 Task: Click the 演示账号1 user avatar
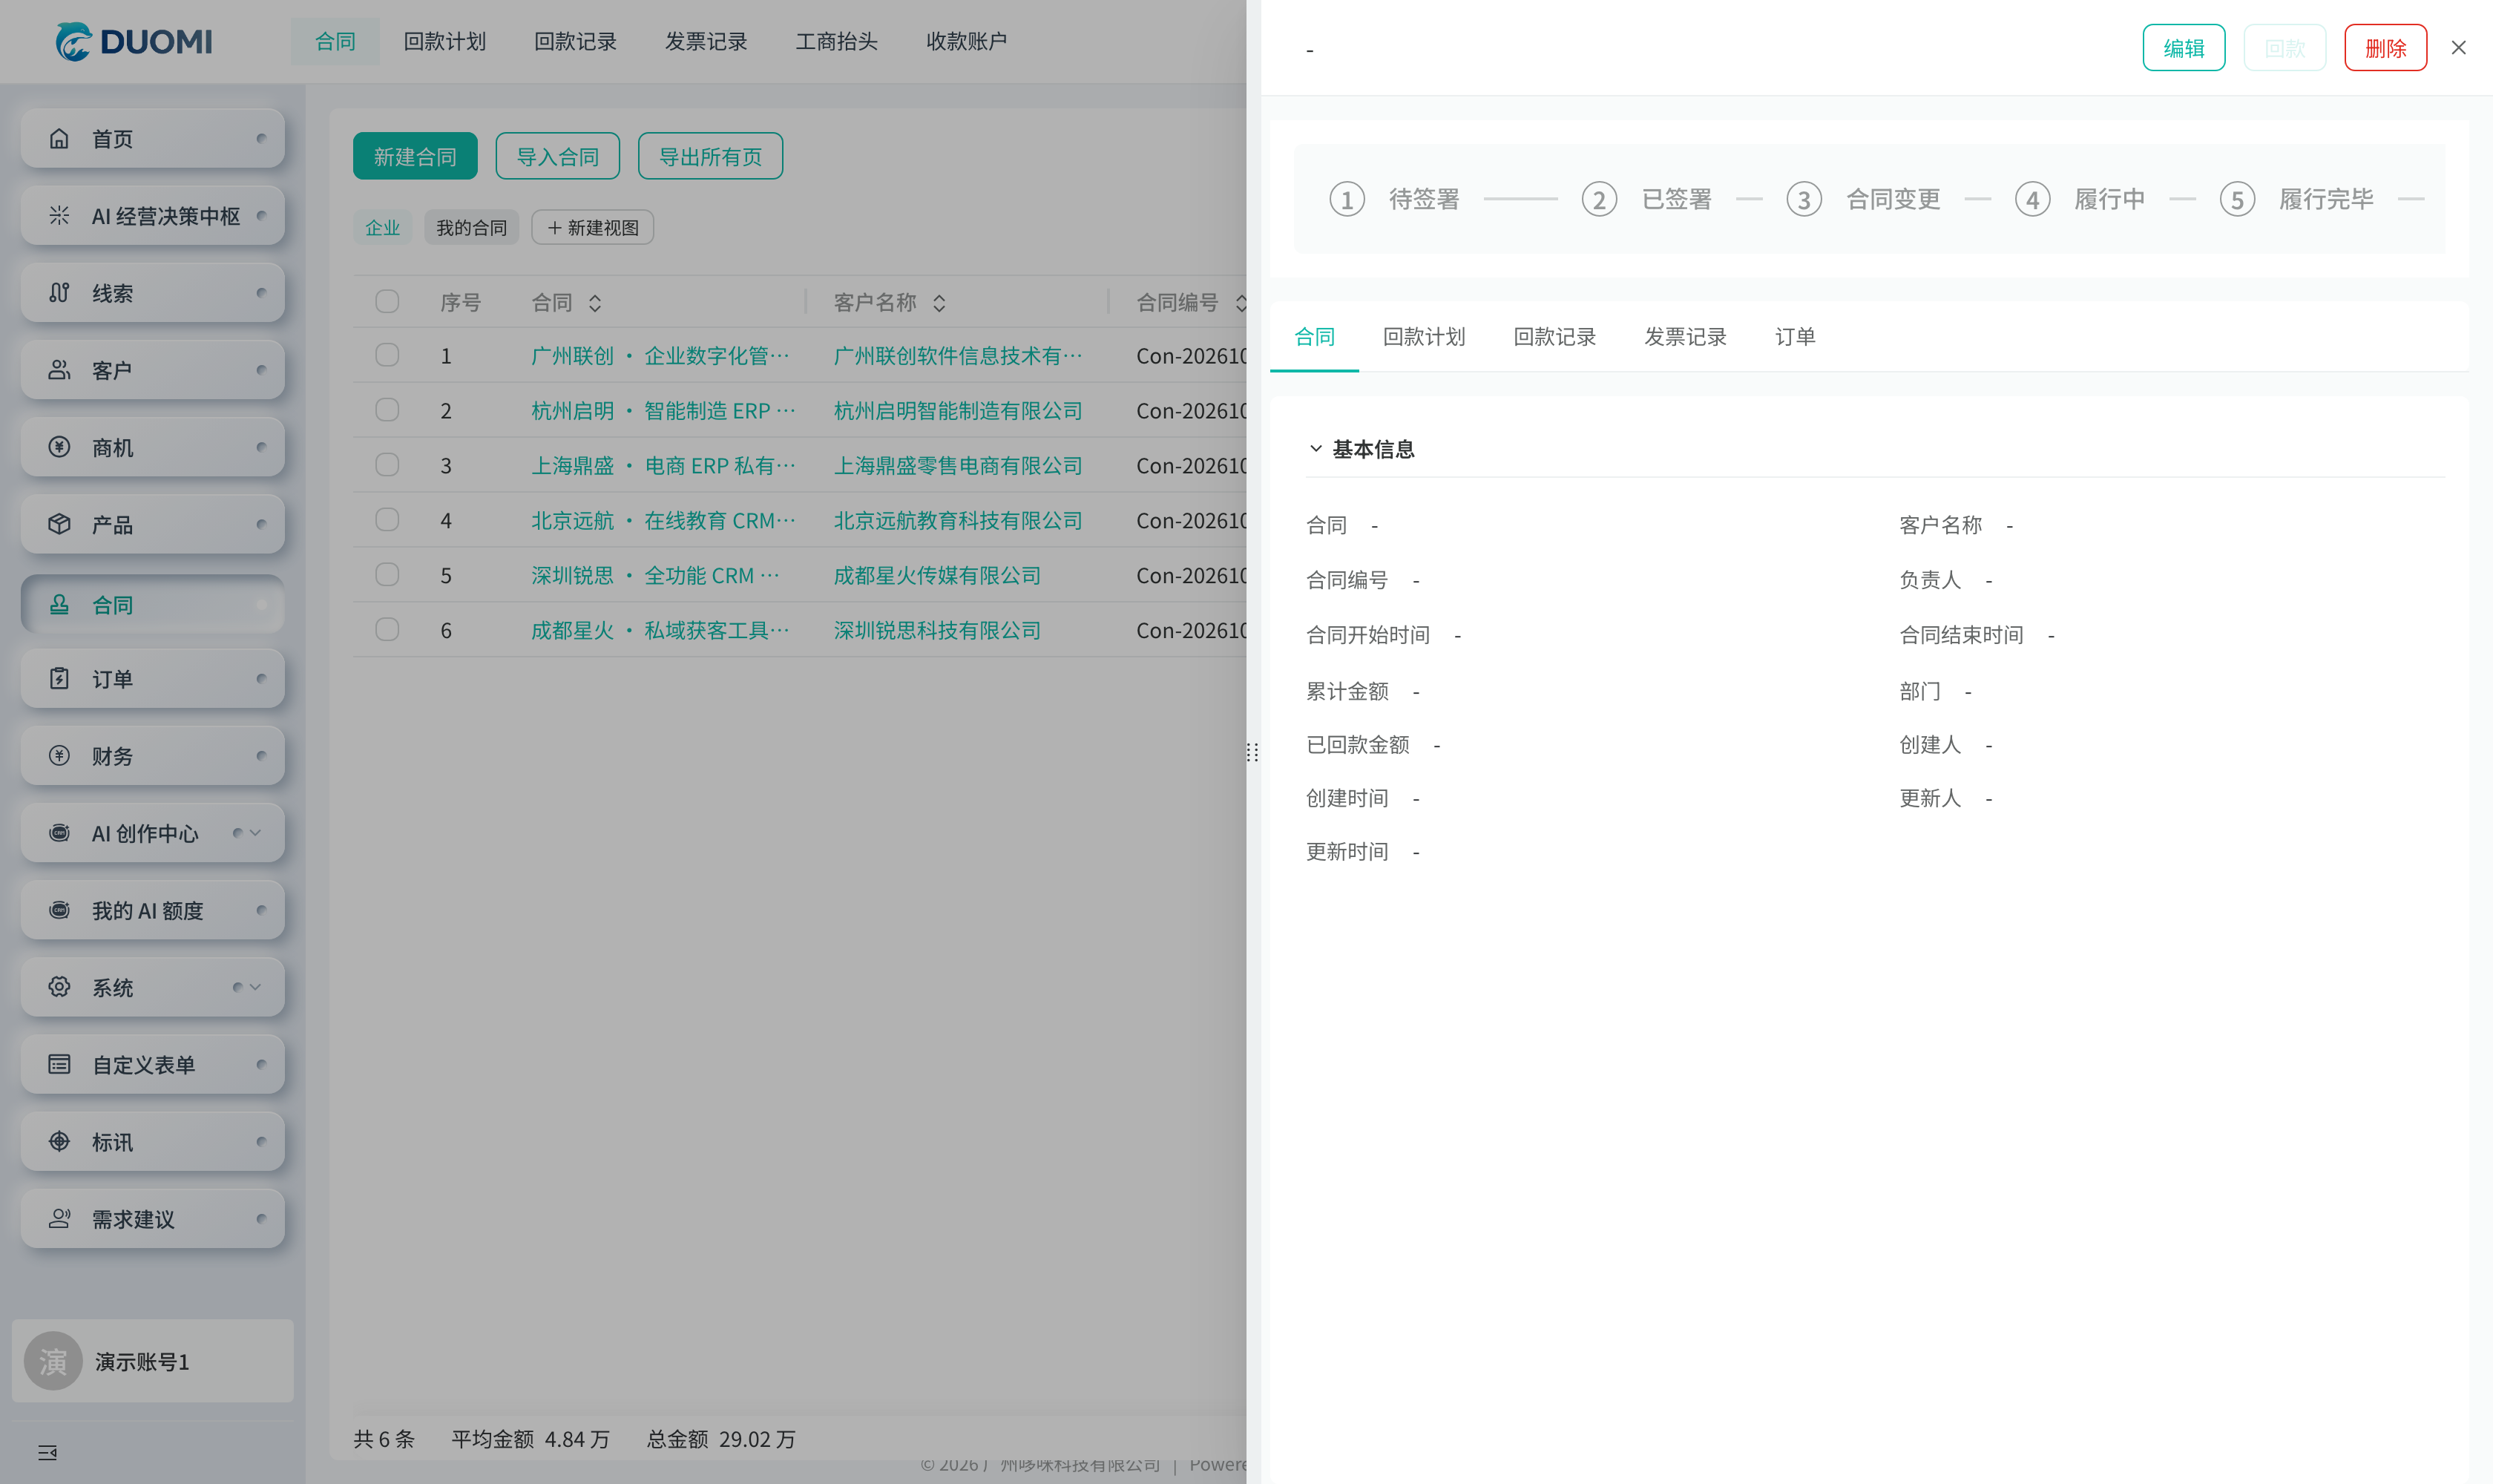[53, 1361]
